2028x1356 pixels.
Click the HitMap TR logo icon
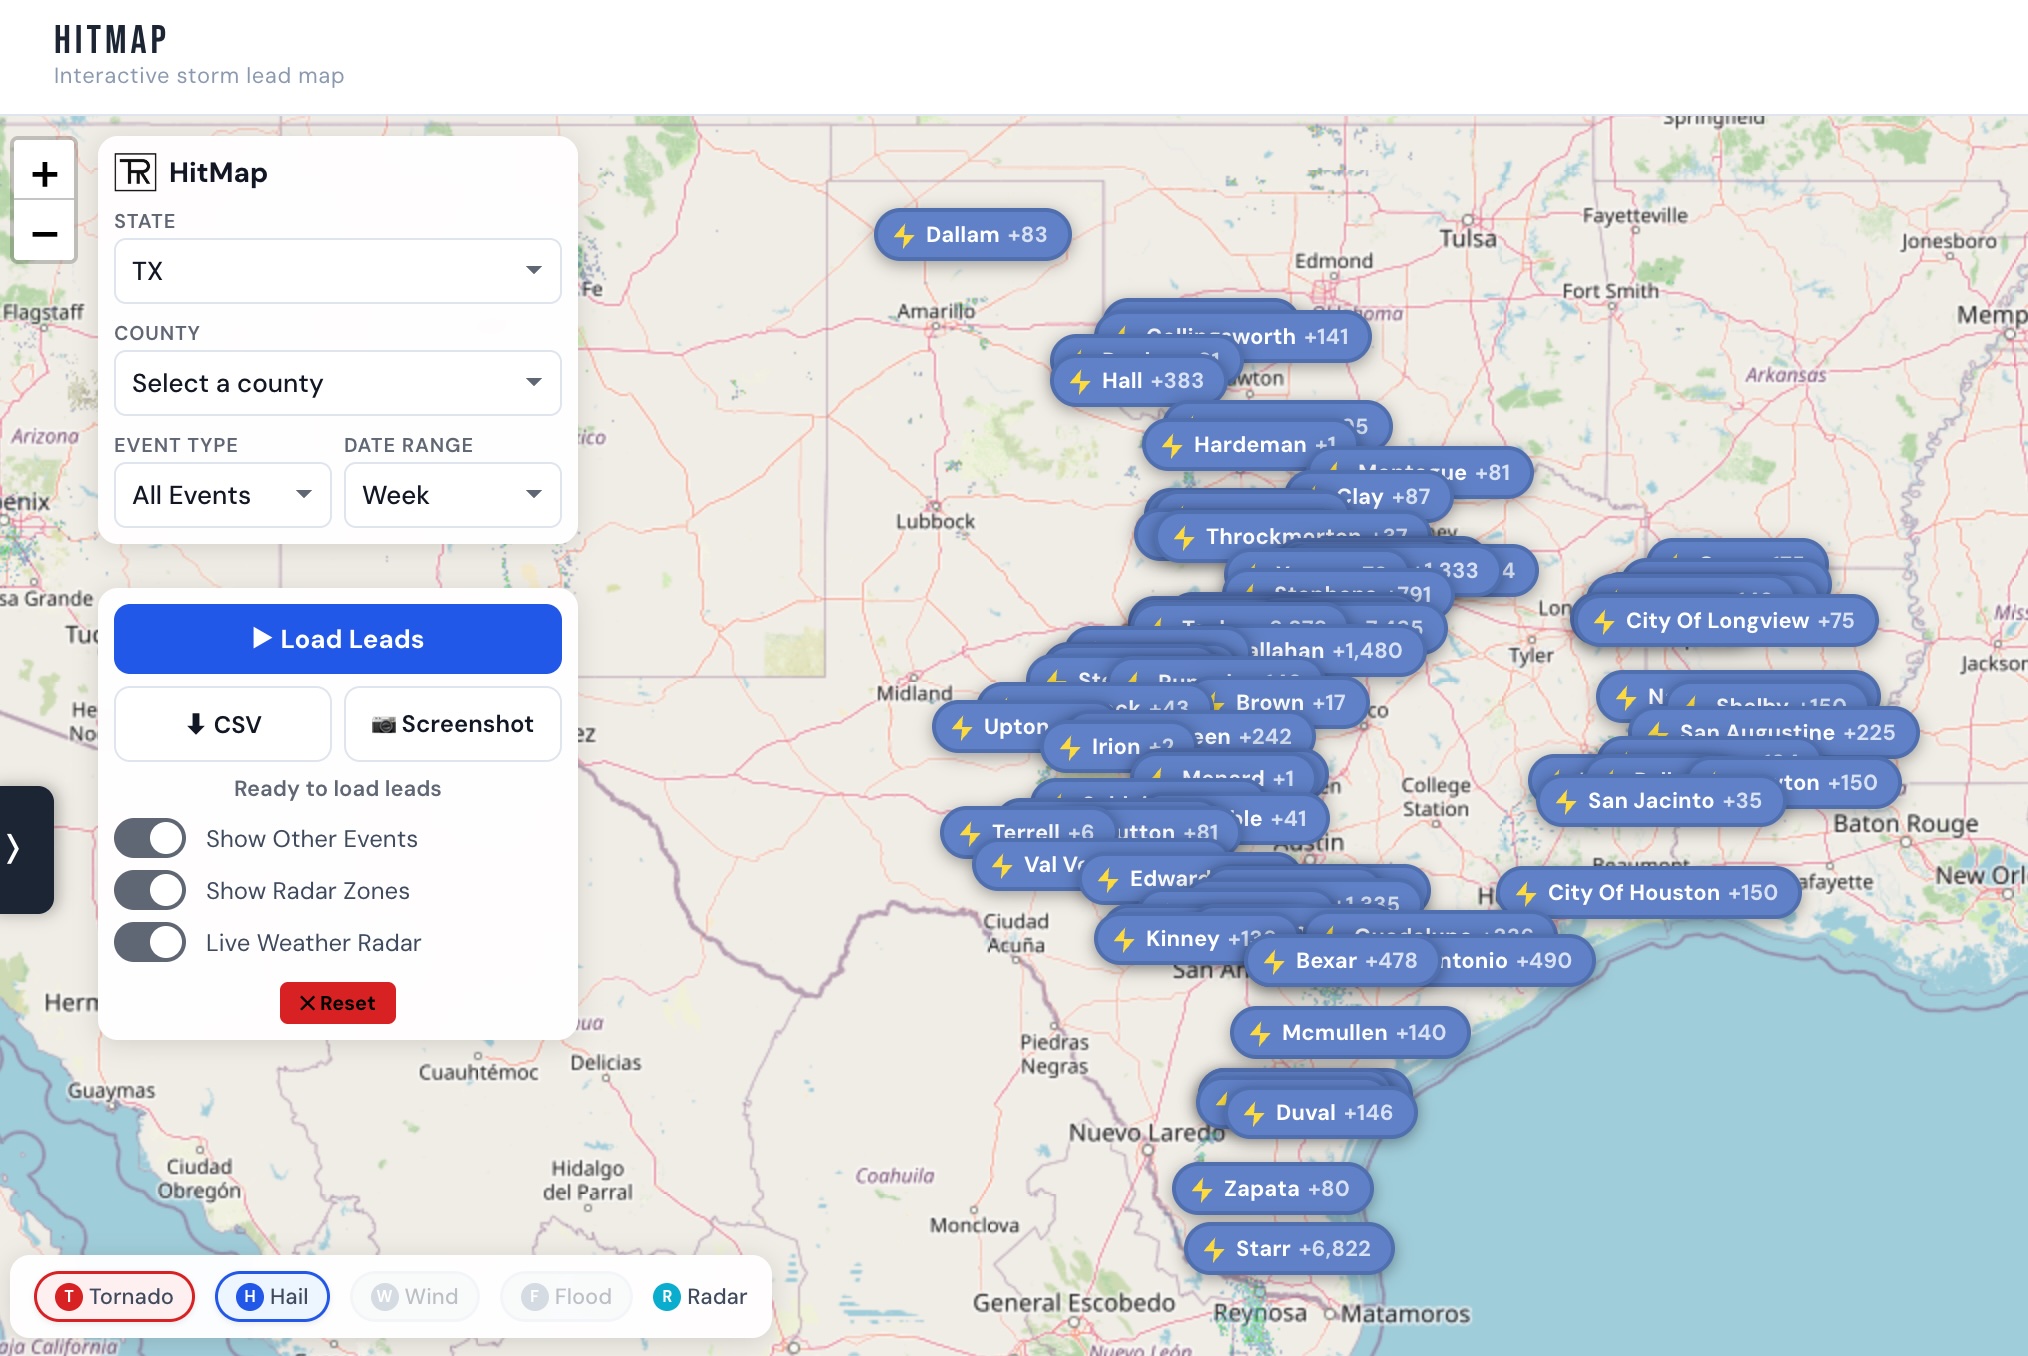coord(135,172)
